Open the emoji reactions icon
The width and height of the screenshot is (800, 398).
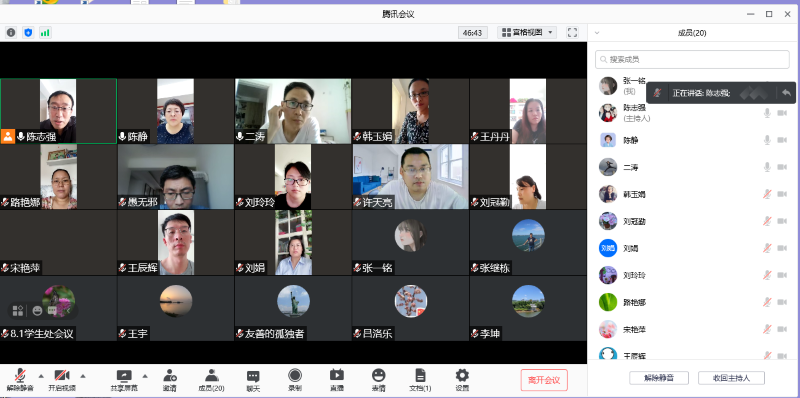pyautogui.click(x=378, y=380)
